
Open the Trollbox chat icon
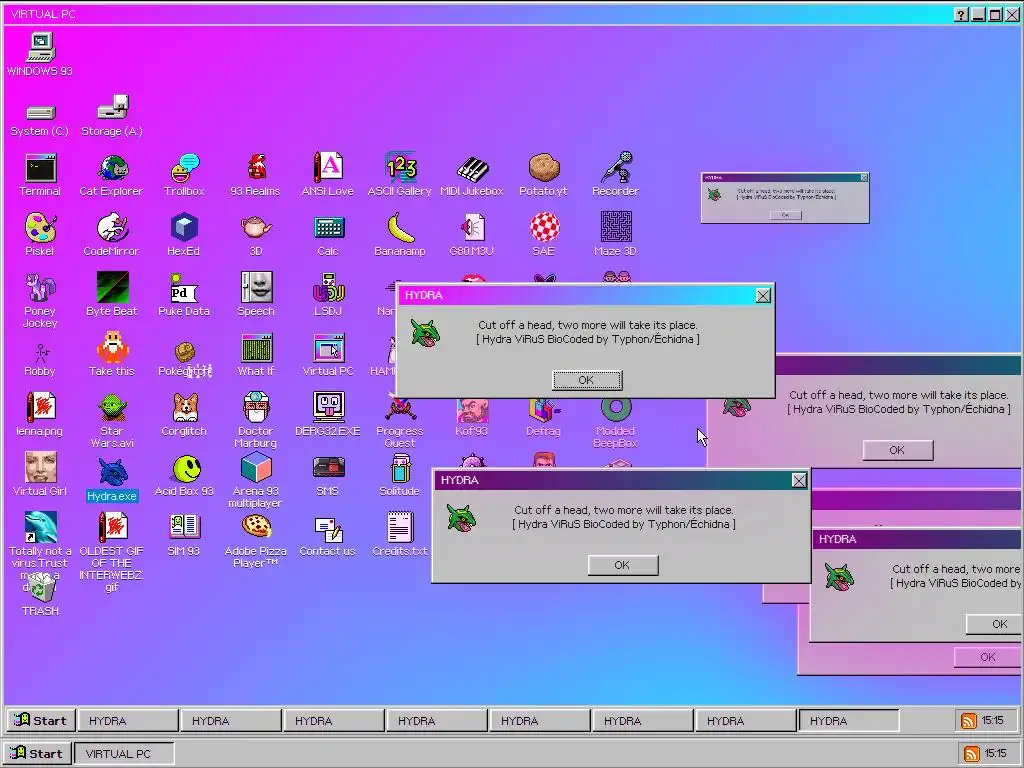tap(184, 168)
